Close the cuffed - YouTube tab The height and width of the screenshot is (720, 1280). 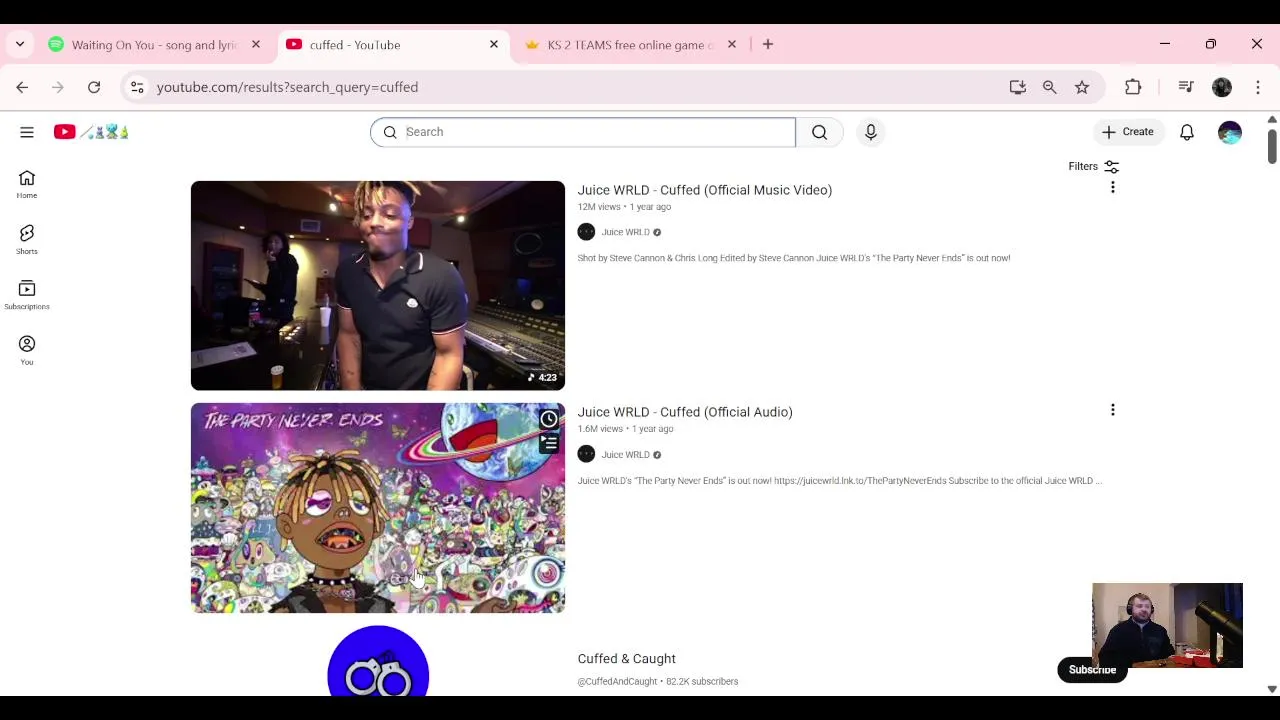point(494,44)
